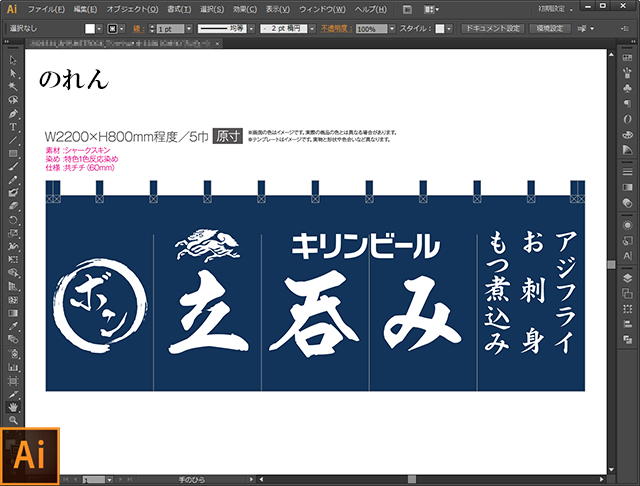Image resolution: width=640 pixels, height=486 pixels.
Task: Pick the Pencil tool
Action: point(13,180)
